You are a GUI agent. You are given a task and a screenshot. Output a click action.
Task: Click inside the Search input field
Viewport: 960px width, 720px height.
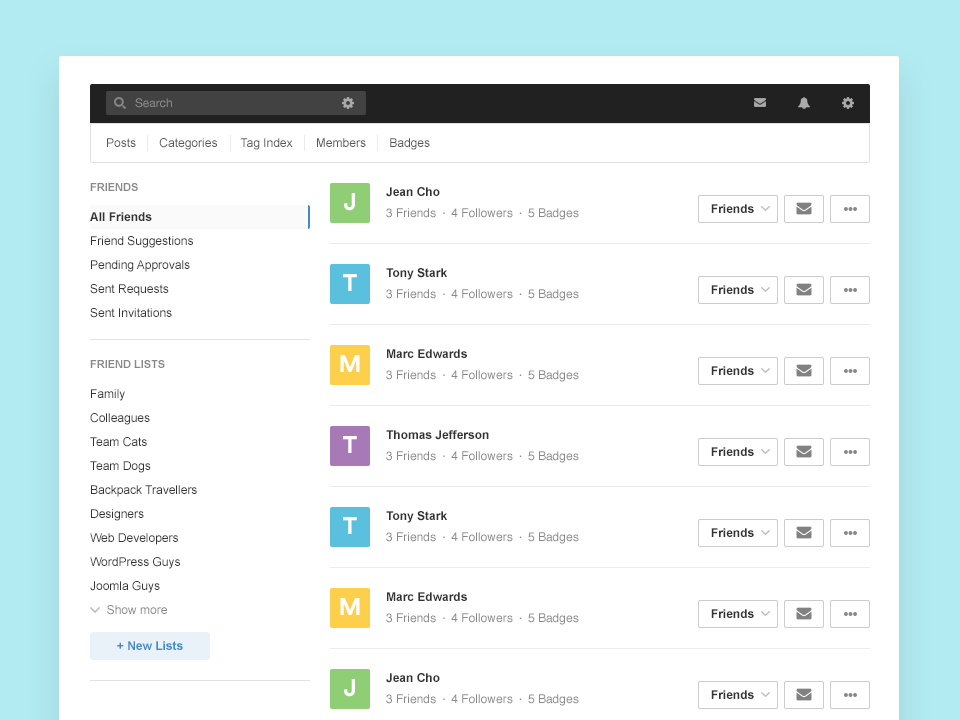coord(200,103)
